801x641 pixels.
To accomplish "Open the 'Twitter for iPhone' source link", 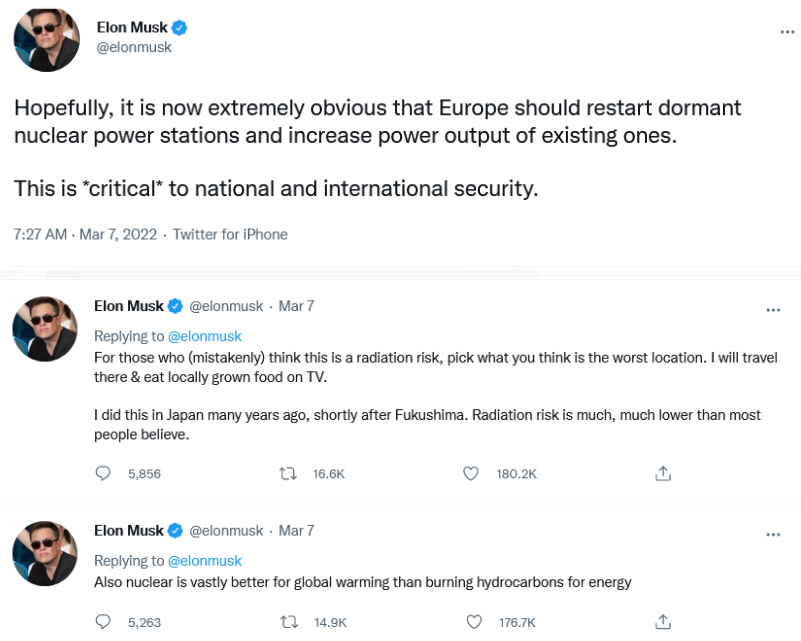I will coord(230,234).
